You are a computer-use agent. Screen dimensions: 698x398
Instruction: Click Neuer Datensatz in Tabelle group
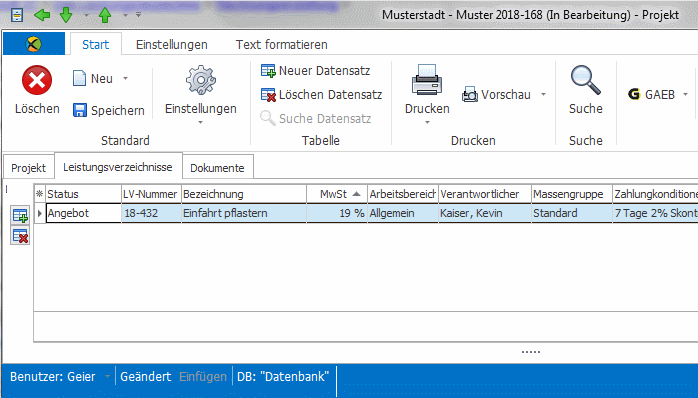click(316, 71)
